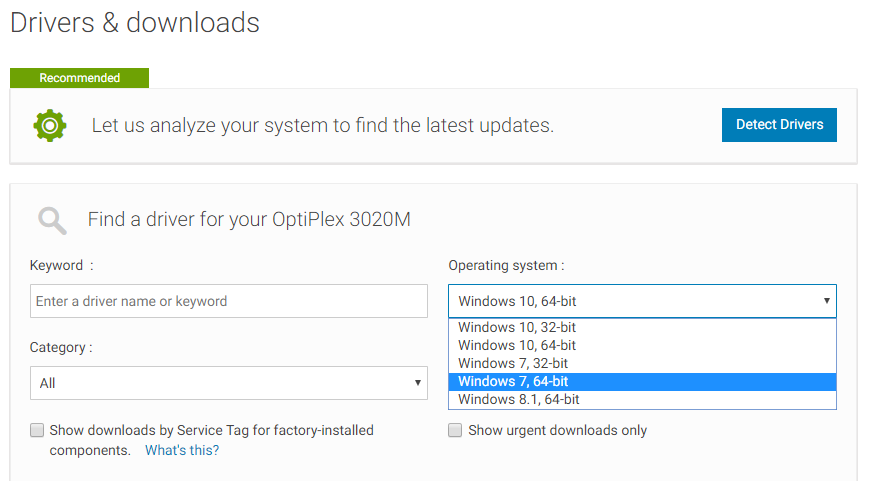Screen dimensions: 875x481
Task: Open the What's this? link
Action: coord(182,450)
